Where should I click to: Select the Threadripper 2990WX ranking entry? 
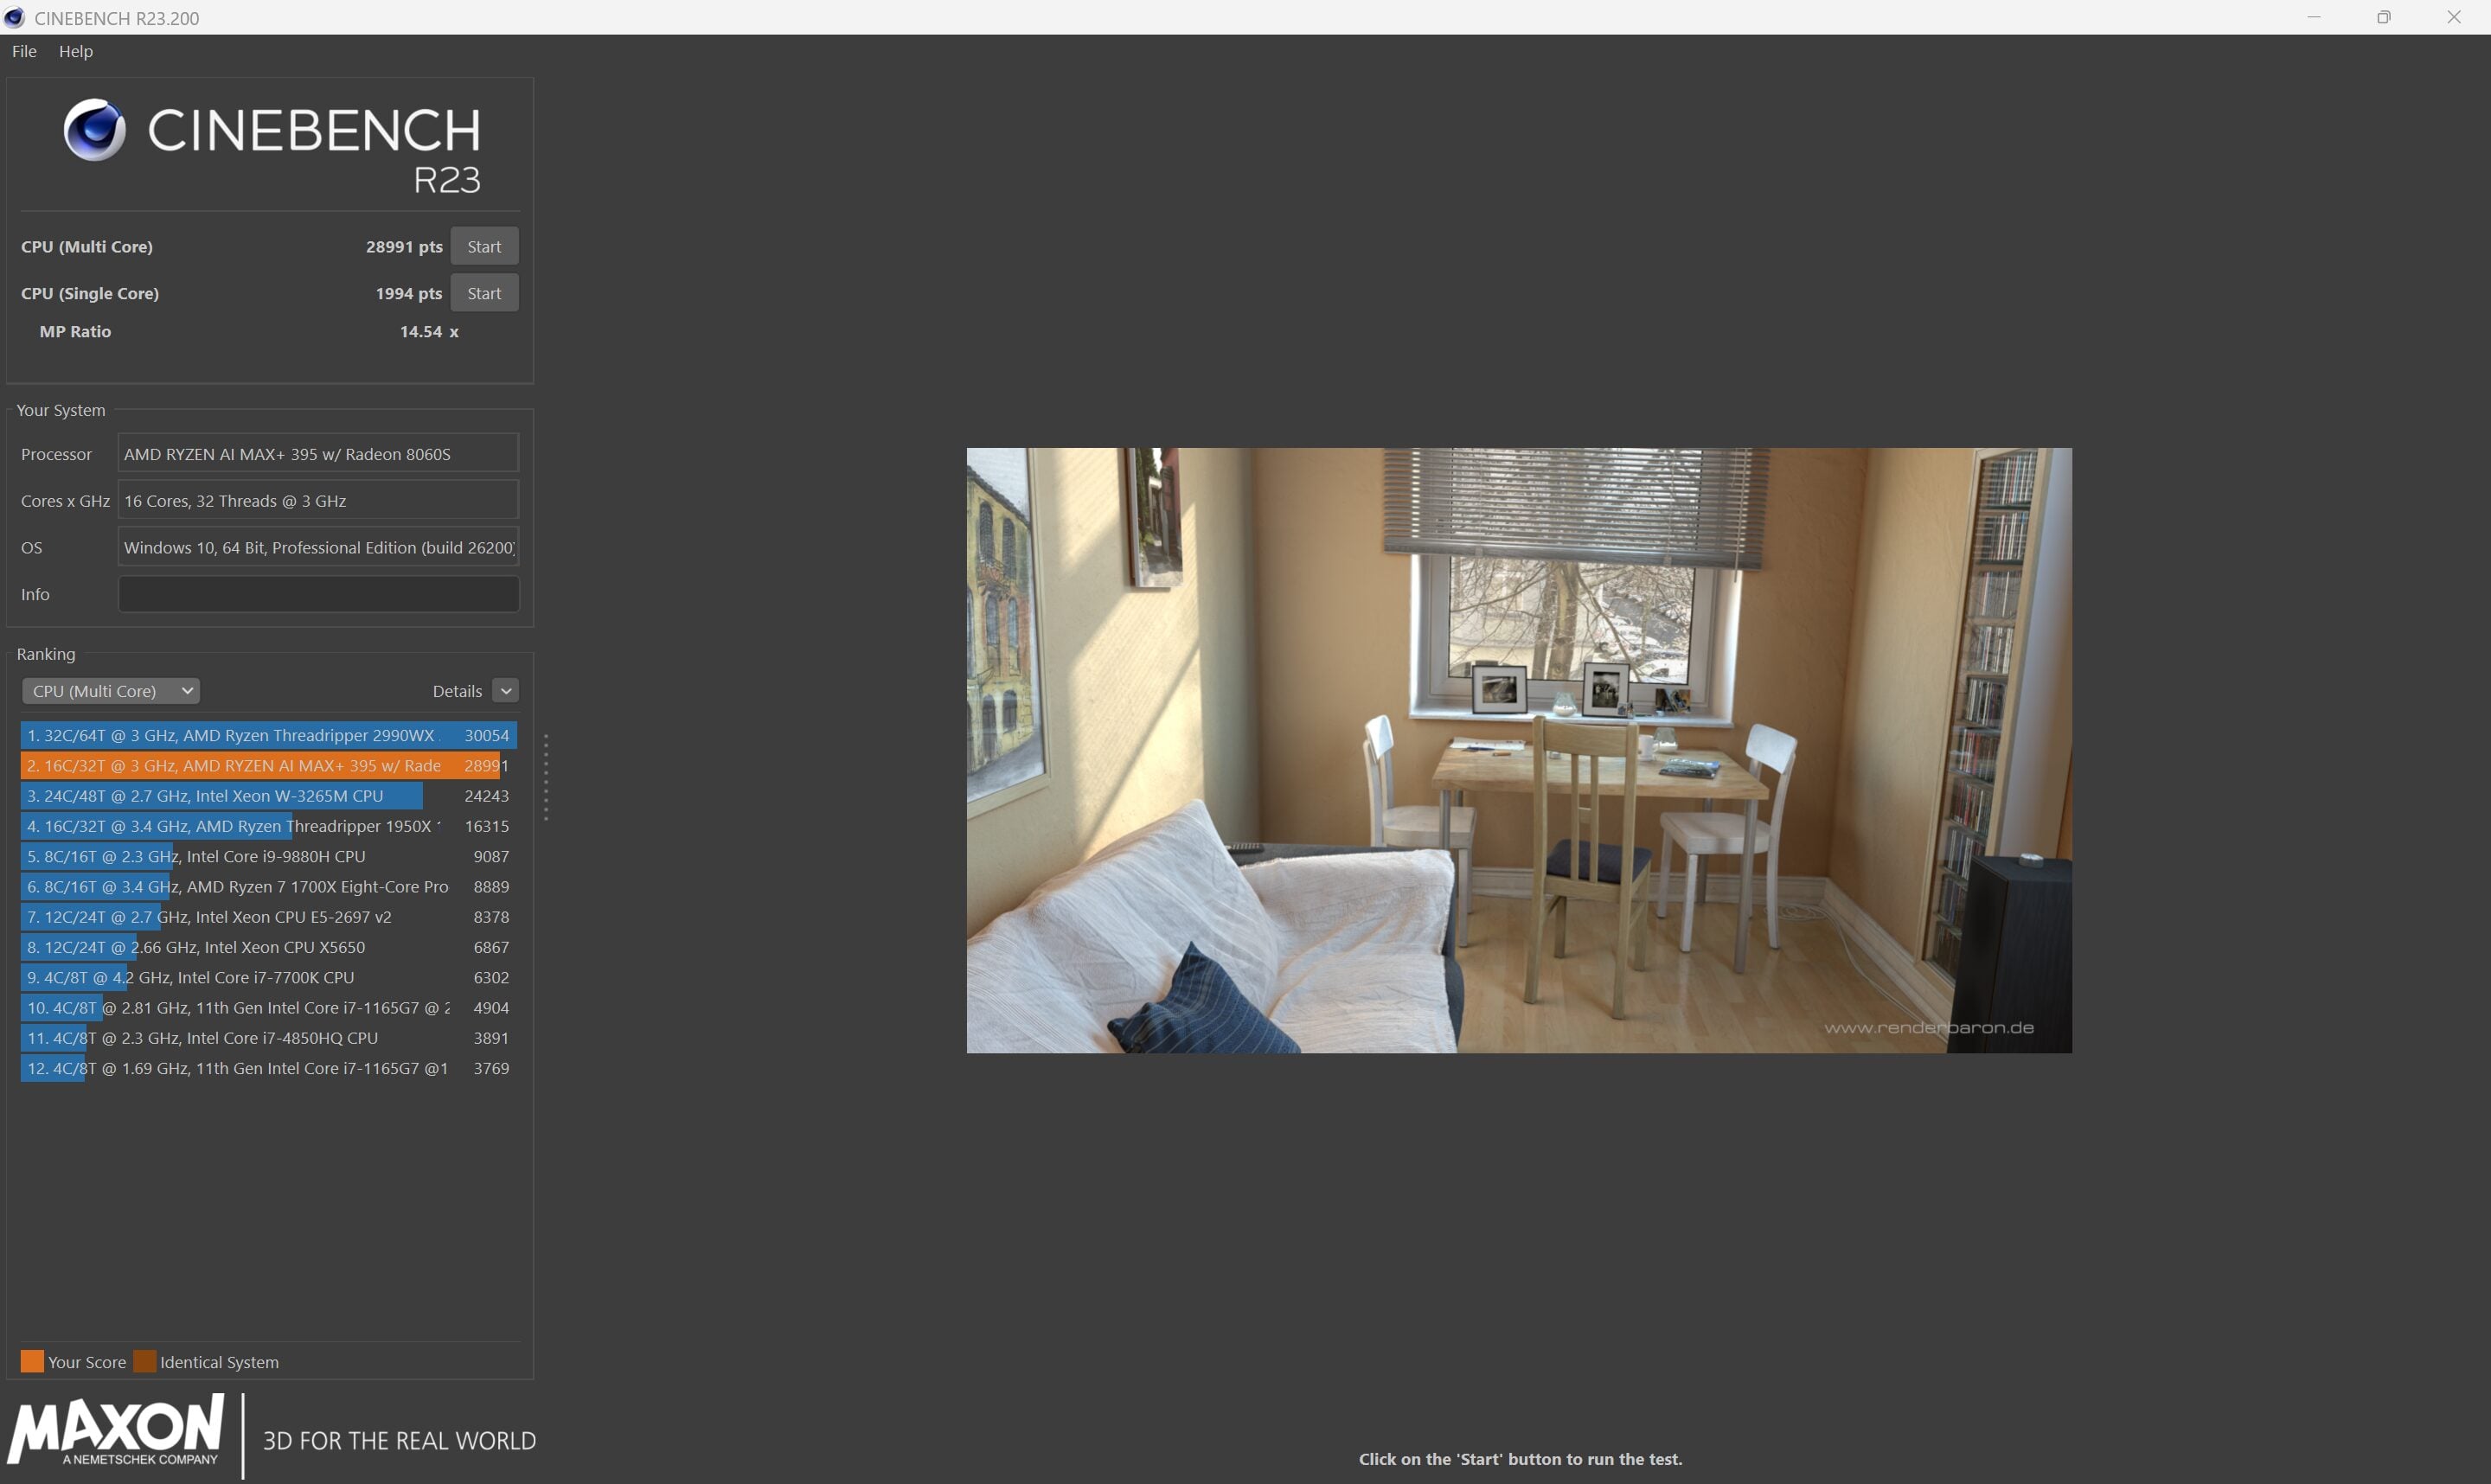(x=268, y=735)
